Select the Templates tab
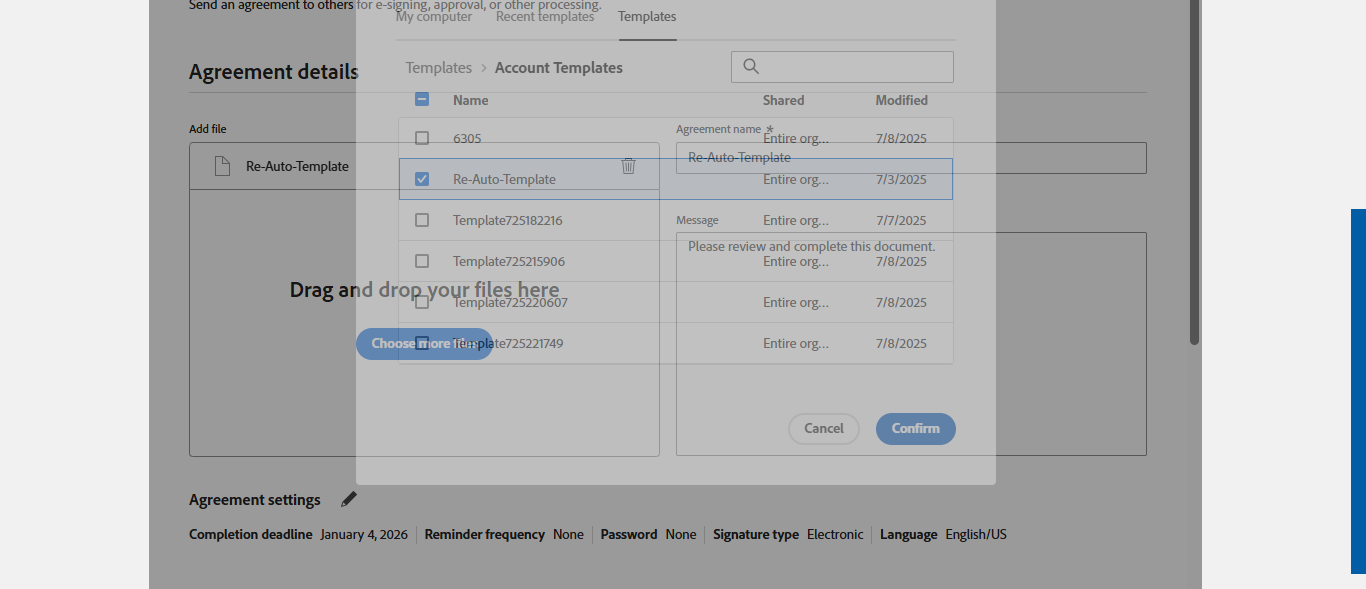Screen dimensions: 1366x589 click(x=647, y=16)
